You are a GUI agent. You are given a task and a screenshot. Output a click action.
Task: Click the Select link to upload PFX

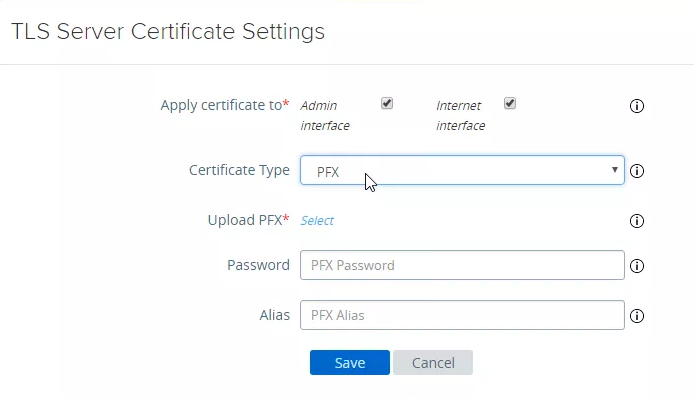click(x=317, y=220)
